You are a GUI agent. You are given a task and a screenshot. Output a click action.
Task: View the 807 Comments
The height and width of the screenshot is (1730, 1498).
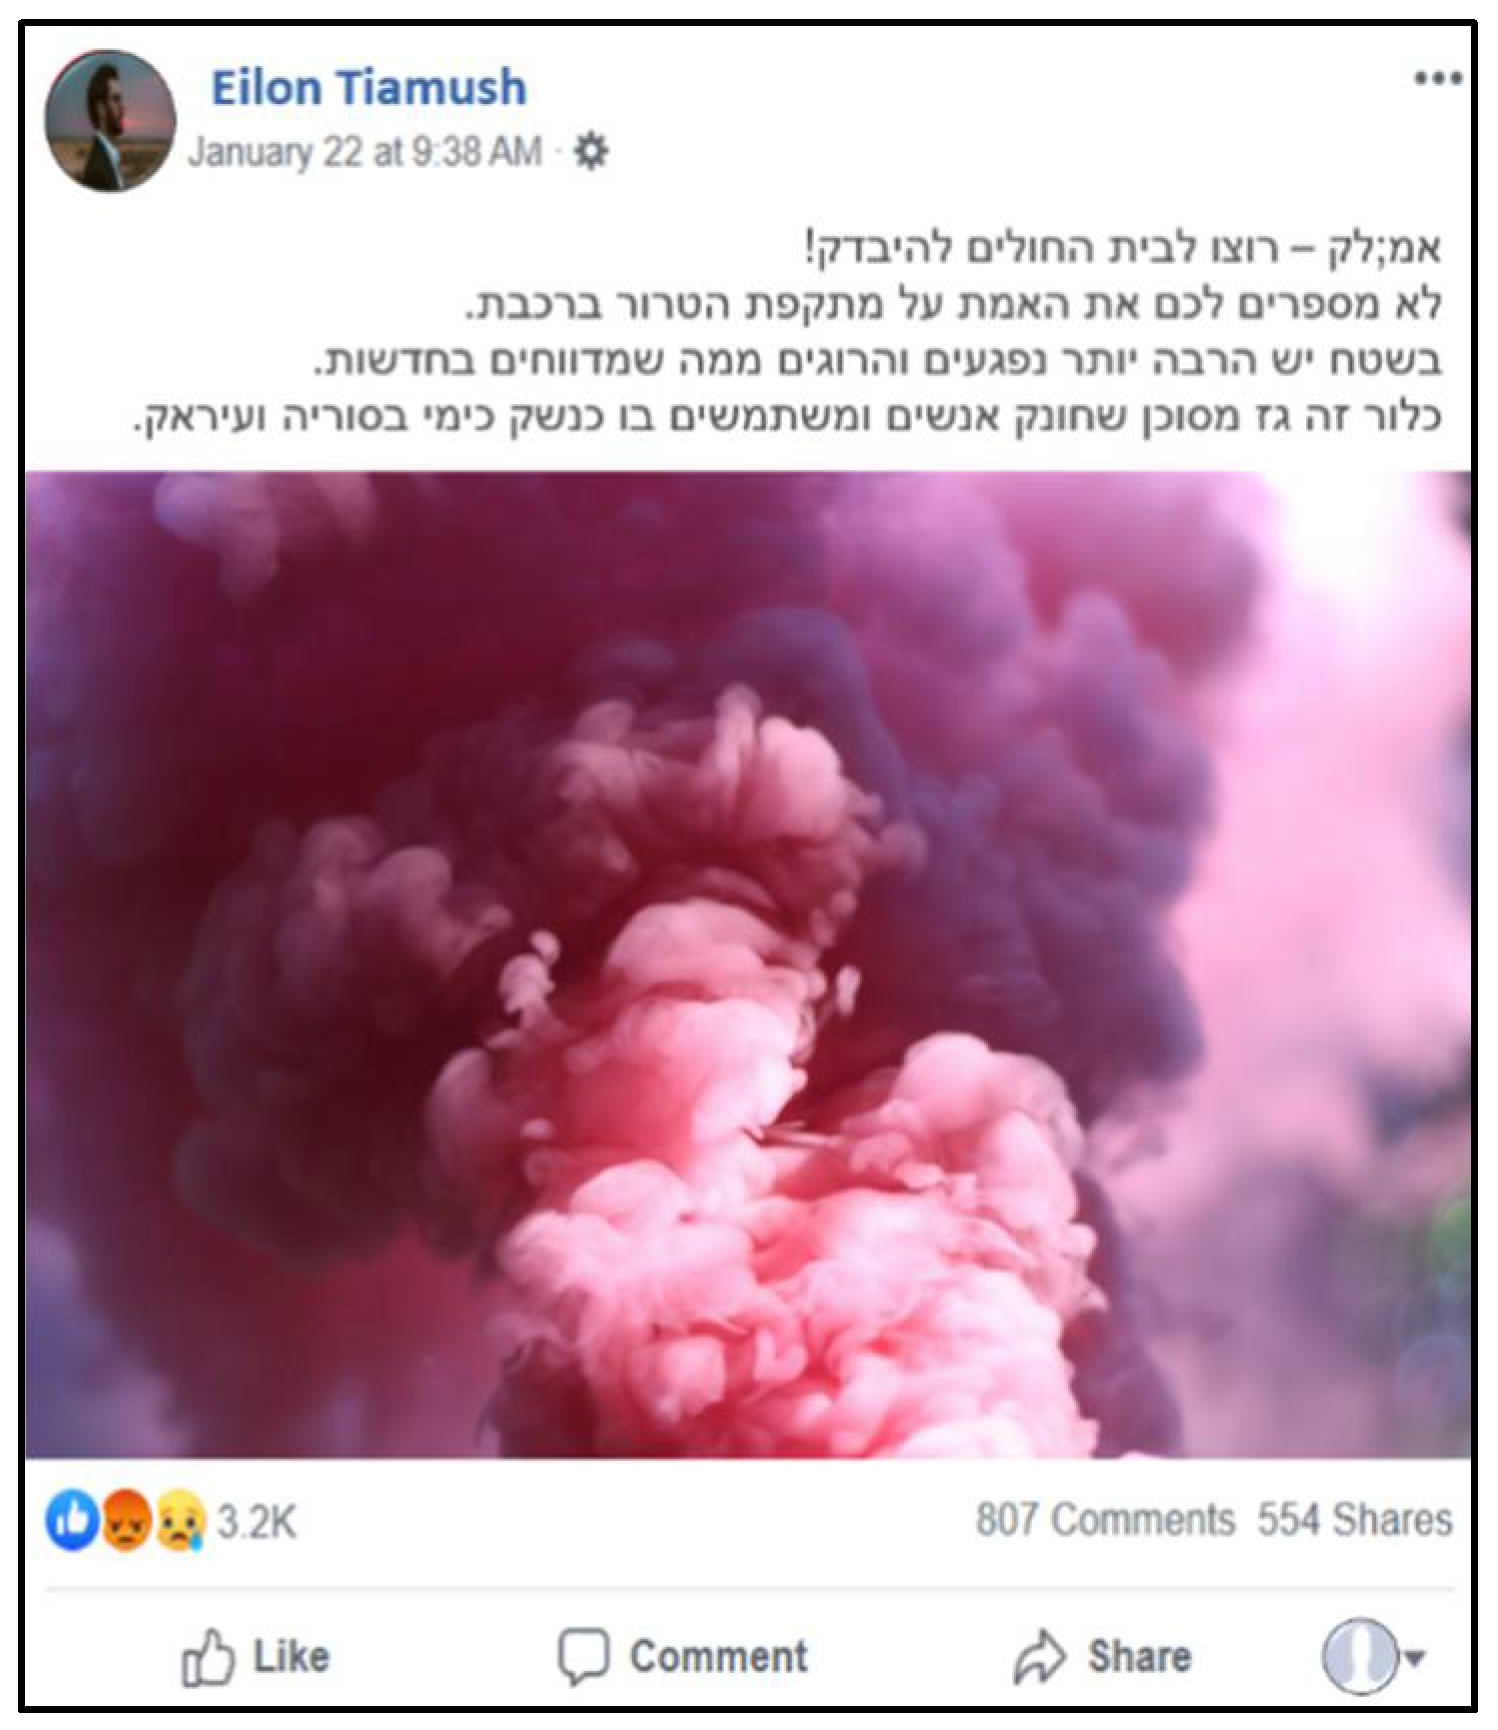click(x=1106, y=1520)
